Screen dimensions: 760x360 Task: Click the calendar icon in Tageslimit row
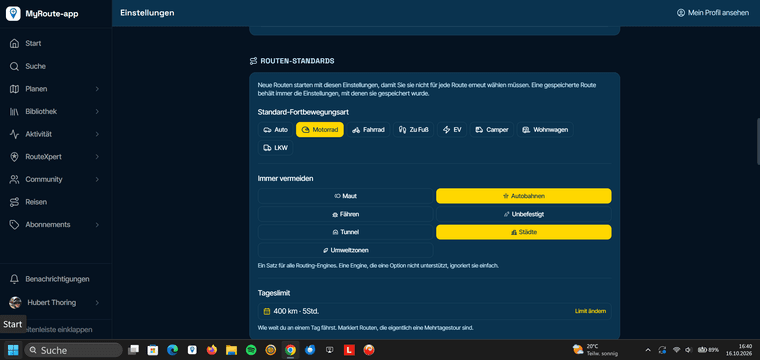point(267,311)
